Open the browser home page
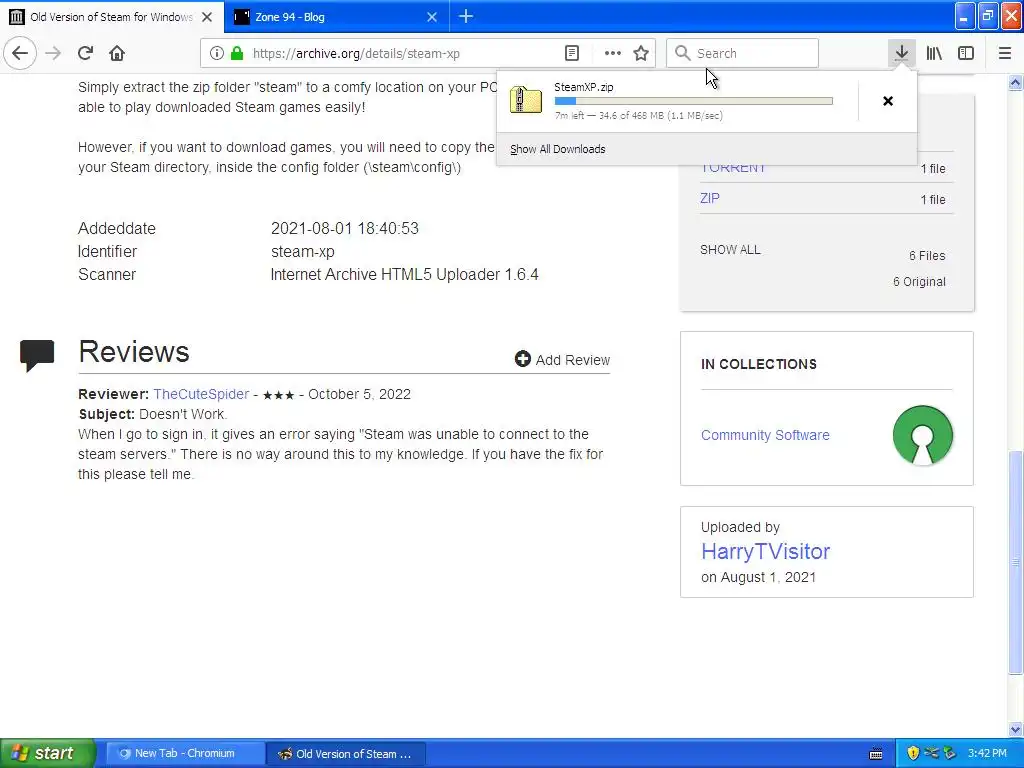 pyautogui.click(x=117, y=53)
